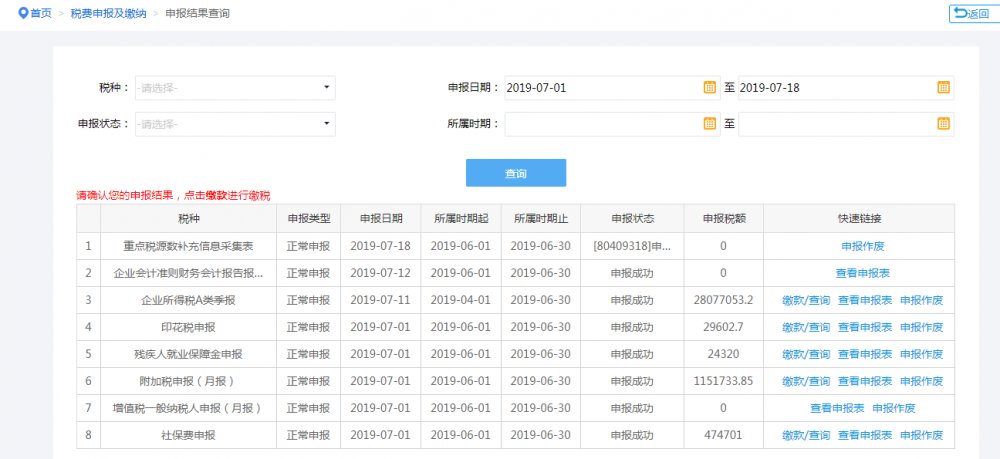Click the 申报税额 column header
The image size is (1000, 459).
coord(723,219)
